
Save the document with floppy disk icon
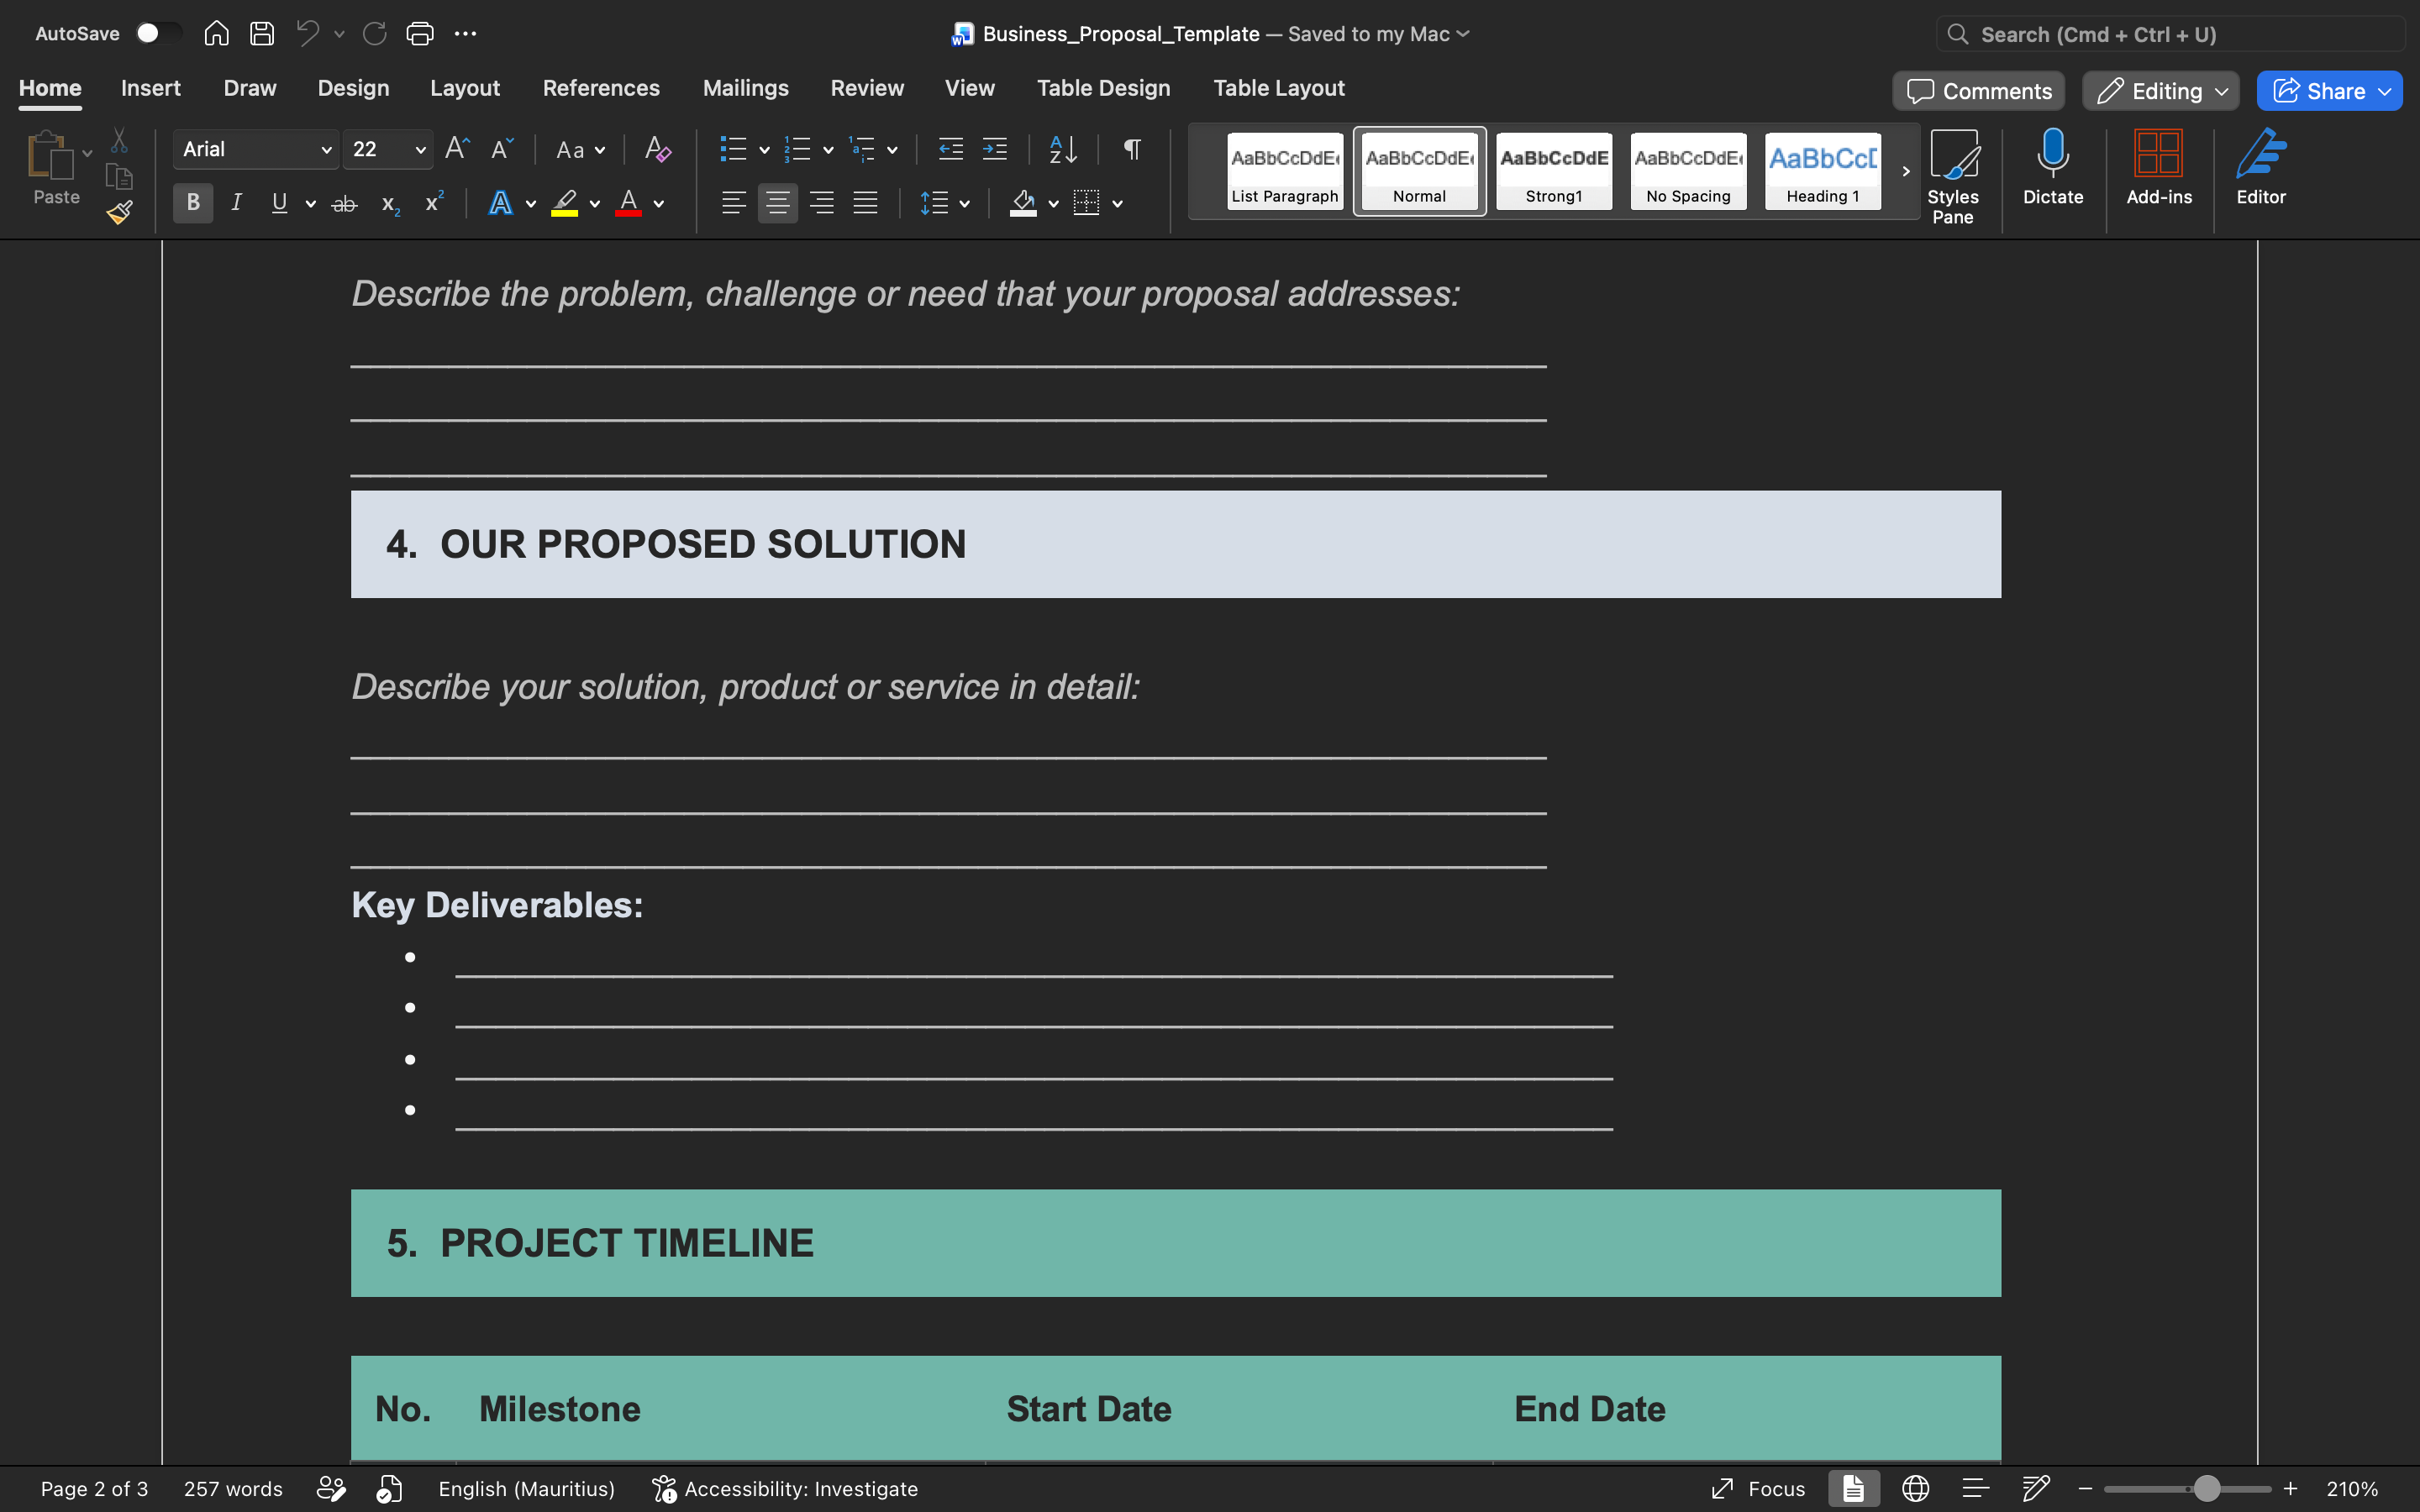pyautogui.click(x=262, y=34)
